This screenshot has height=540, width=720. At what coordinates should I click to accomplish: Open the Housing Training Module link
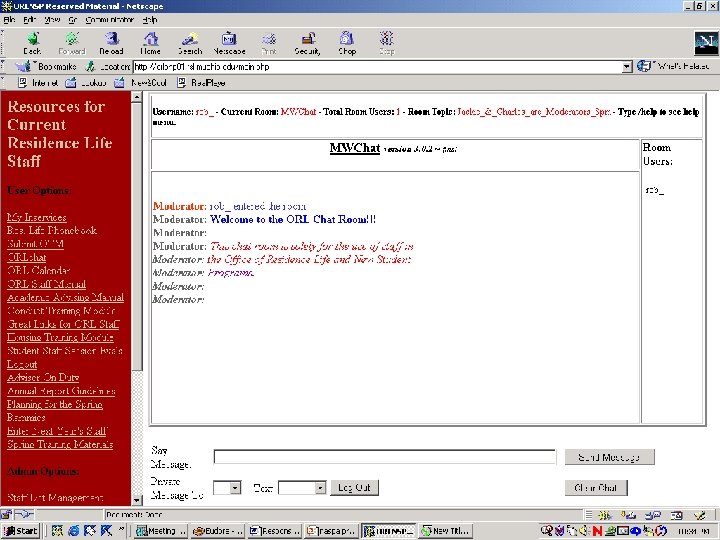(x=60, y=337)
